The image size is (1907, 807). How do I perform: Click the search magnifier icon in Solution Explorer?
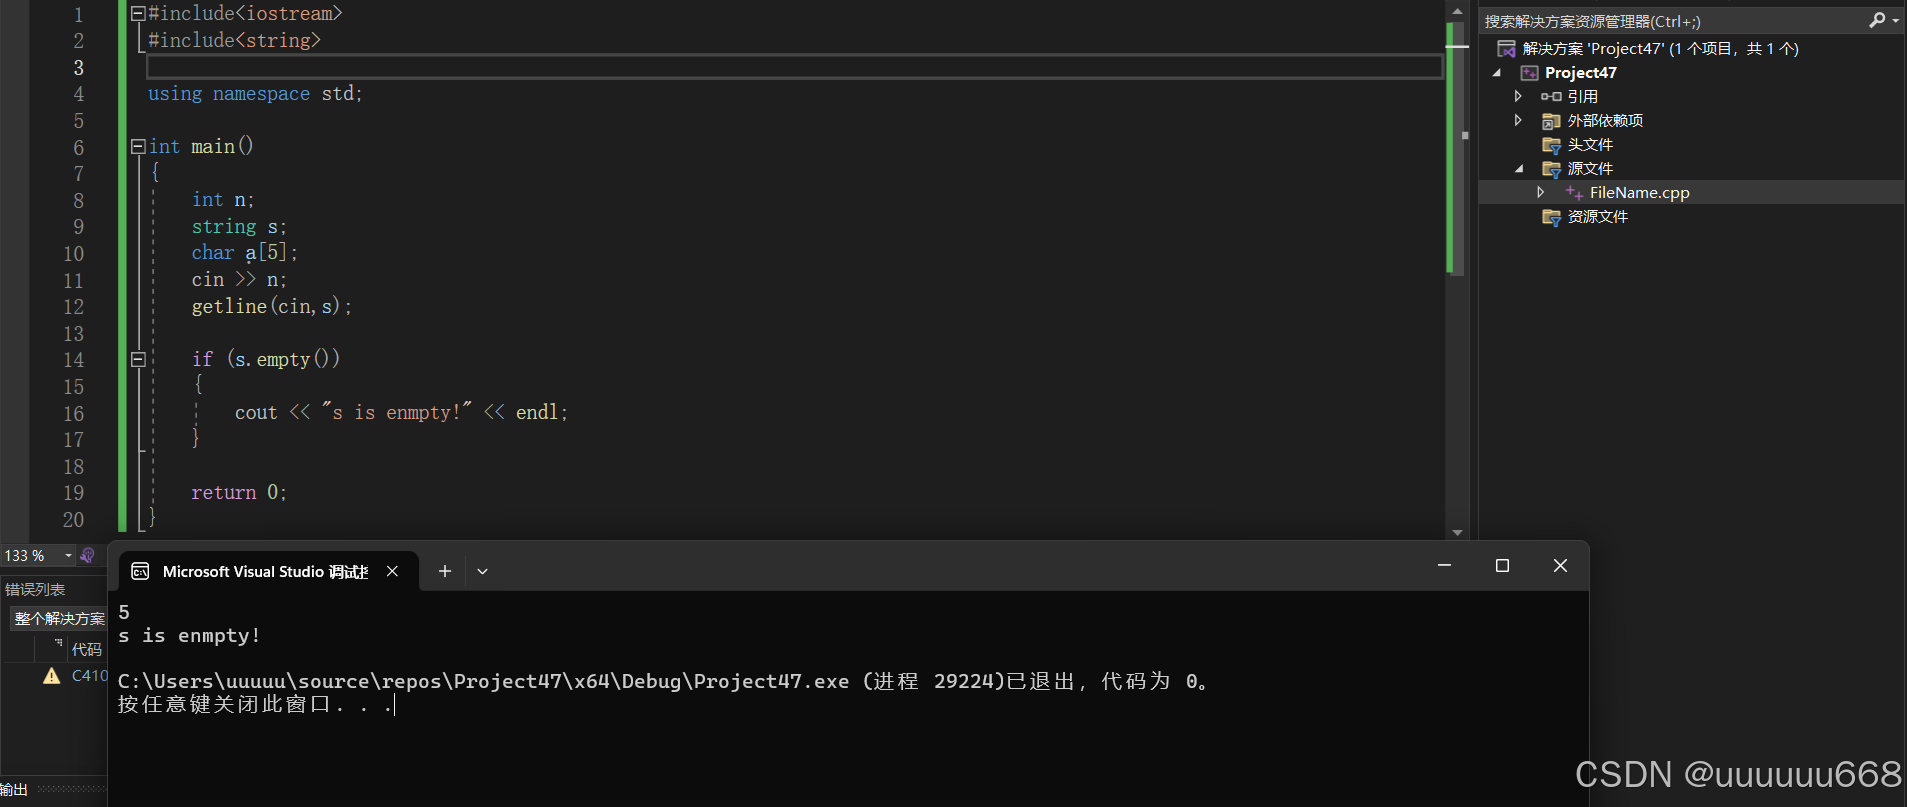[1877, 20]
